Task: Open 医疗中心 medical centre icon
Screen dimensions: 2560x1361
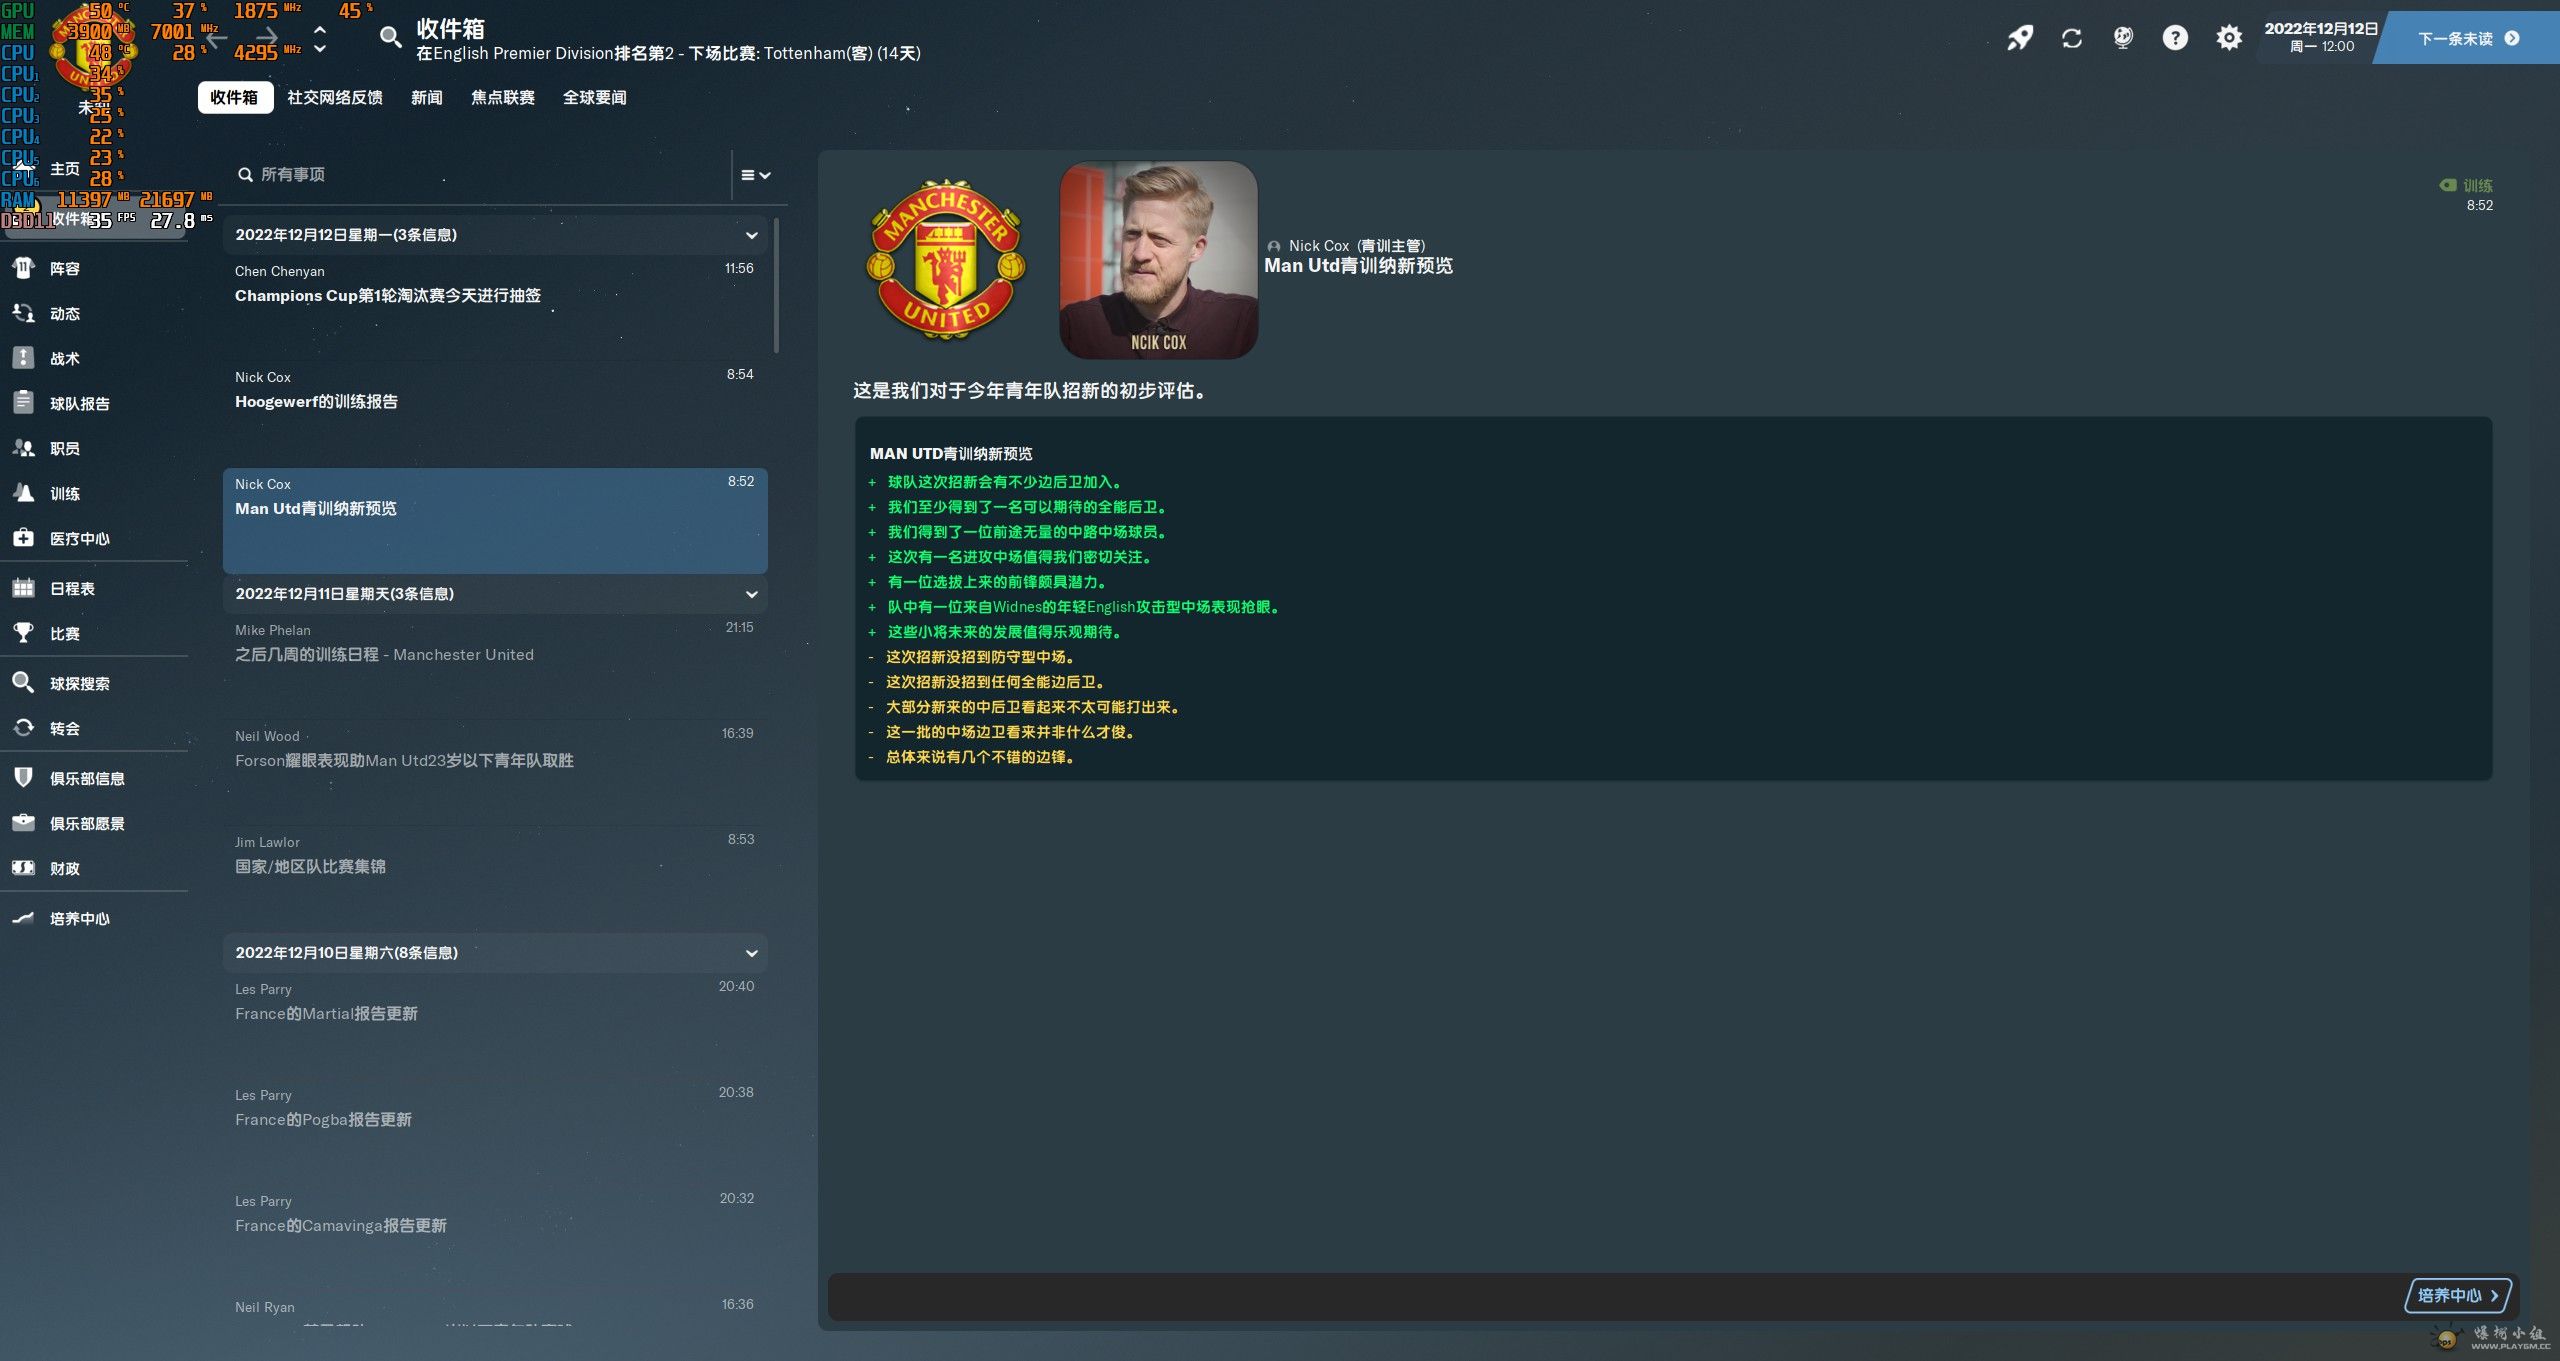Action: (23, 538)
